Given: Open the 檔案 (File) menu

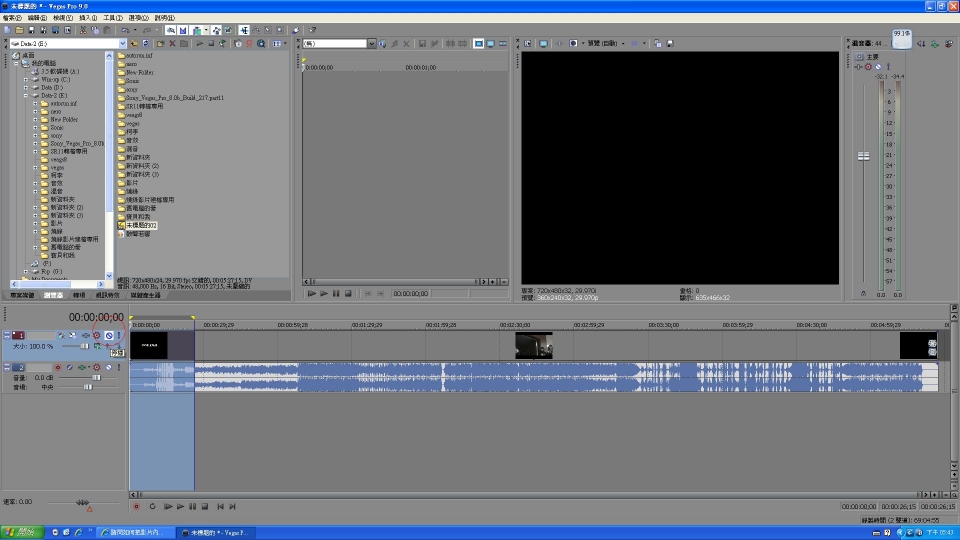Looking at the screenshot, I should [11, 18].
